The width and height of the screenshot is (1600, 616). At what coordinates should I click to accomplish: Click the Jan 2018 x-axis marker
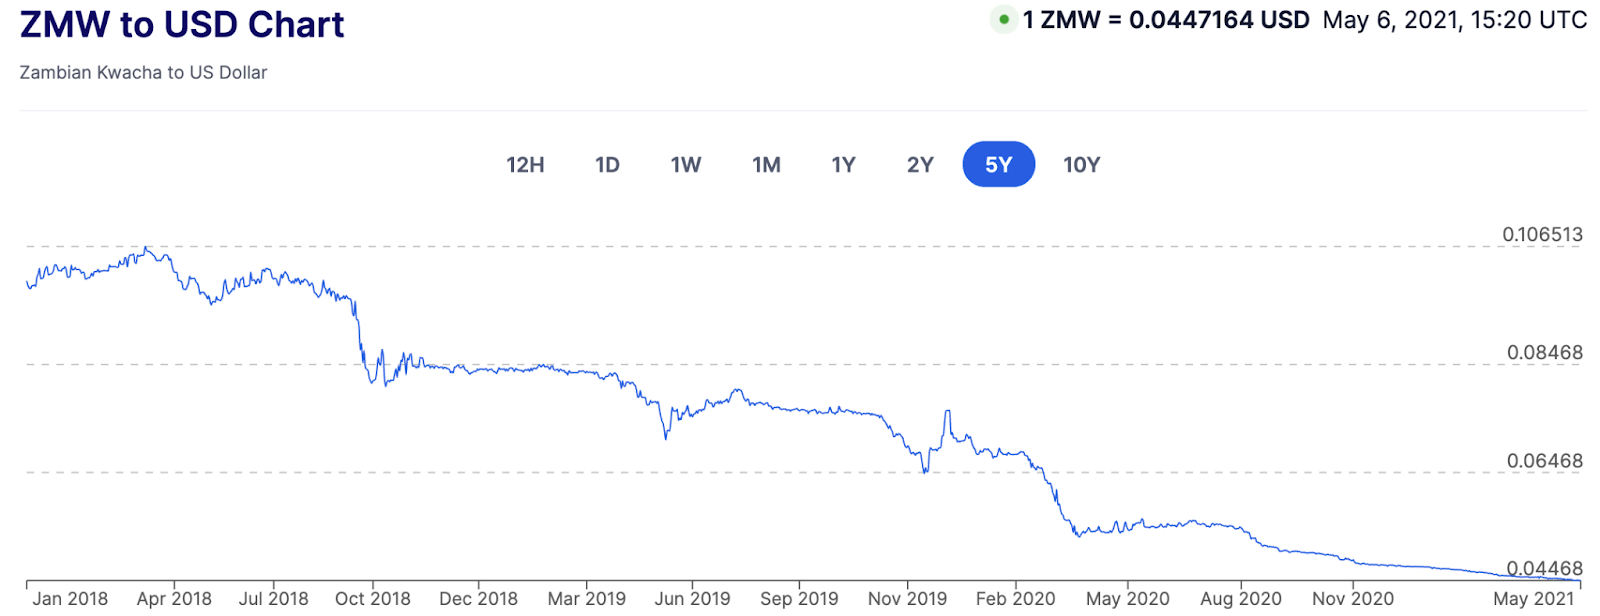(x=70, y=598)
